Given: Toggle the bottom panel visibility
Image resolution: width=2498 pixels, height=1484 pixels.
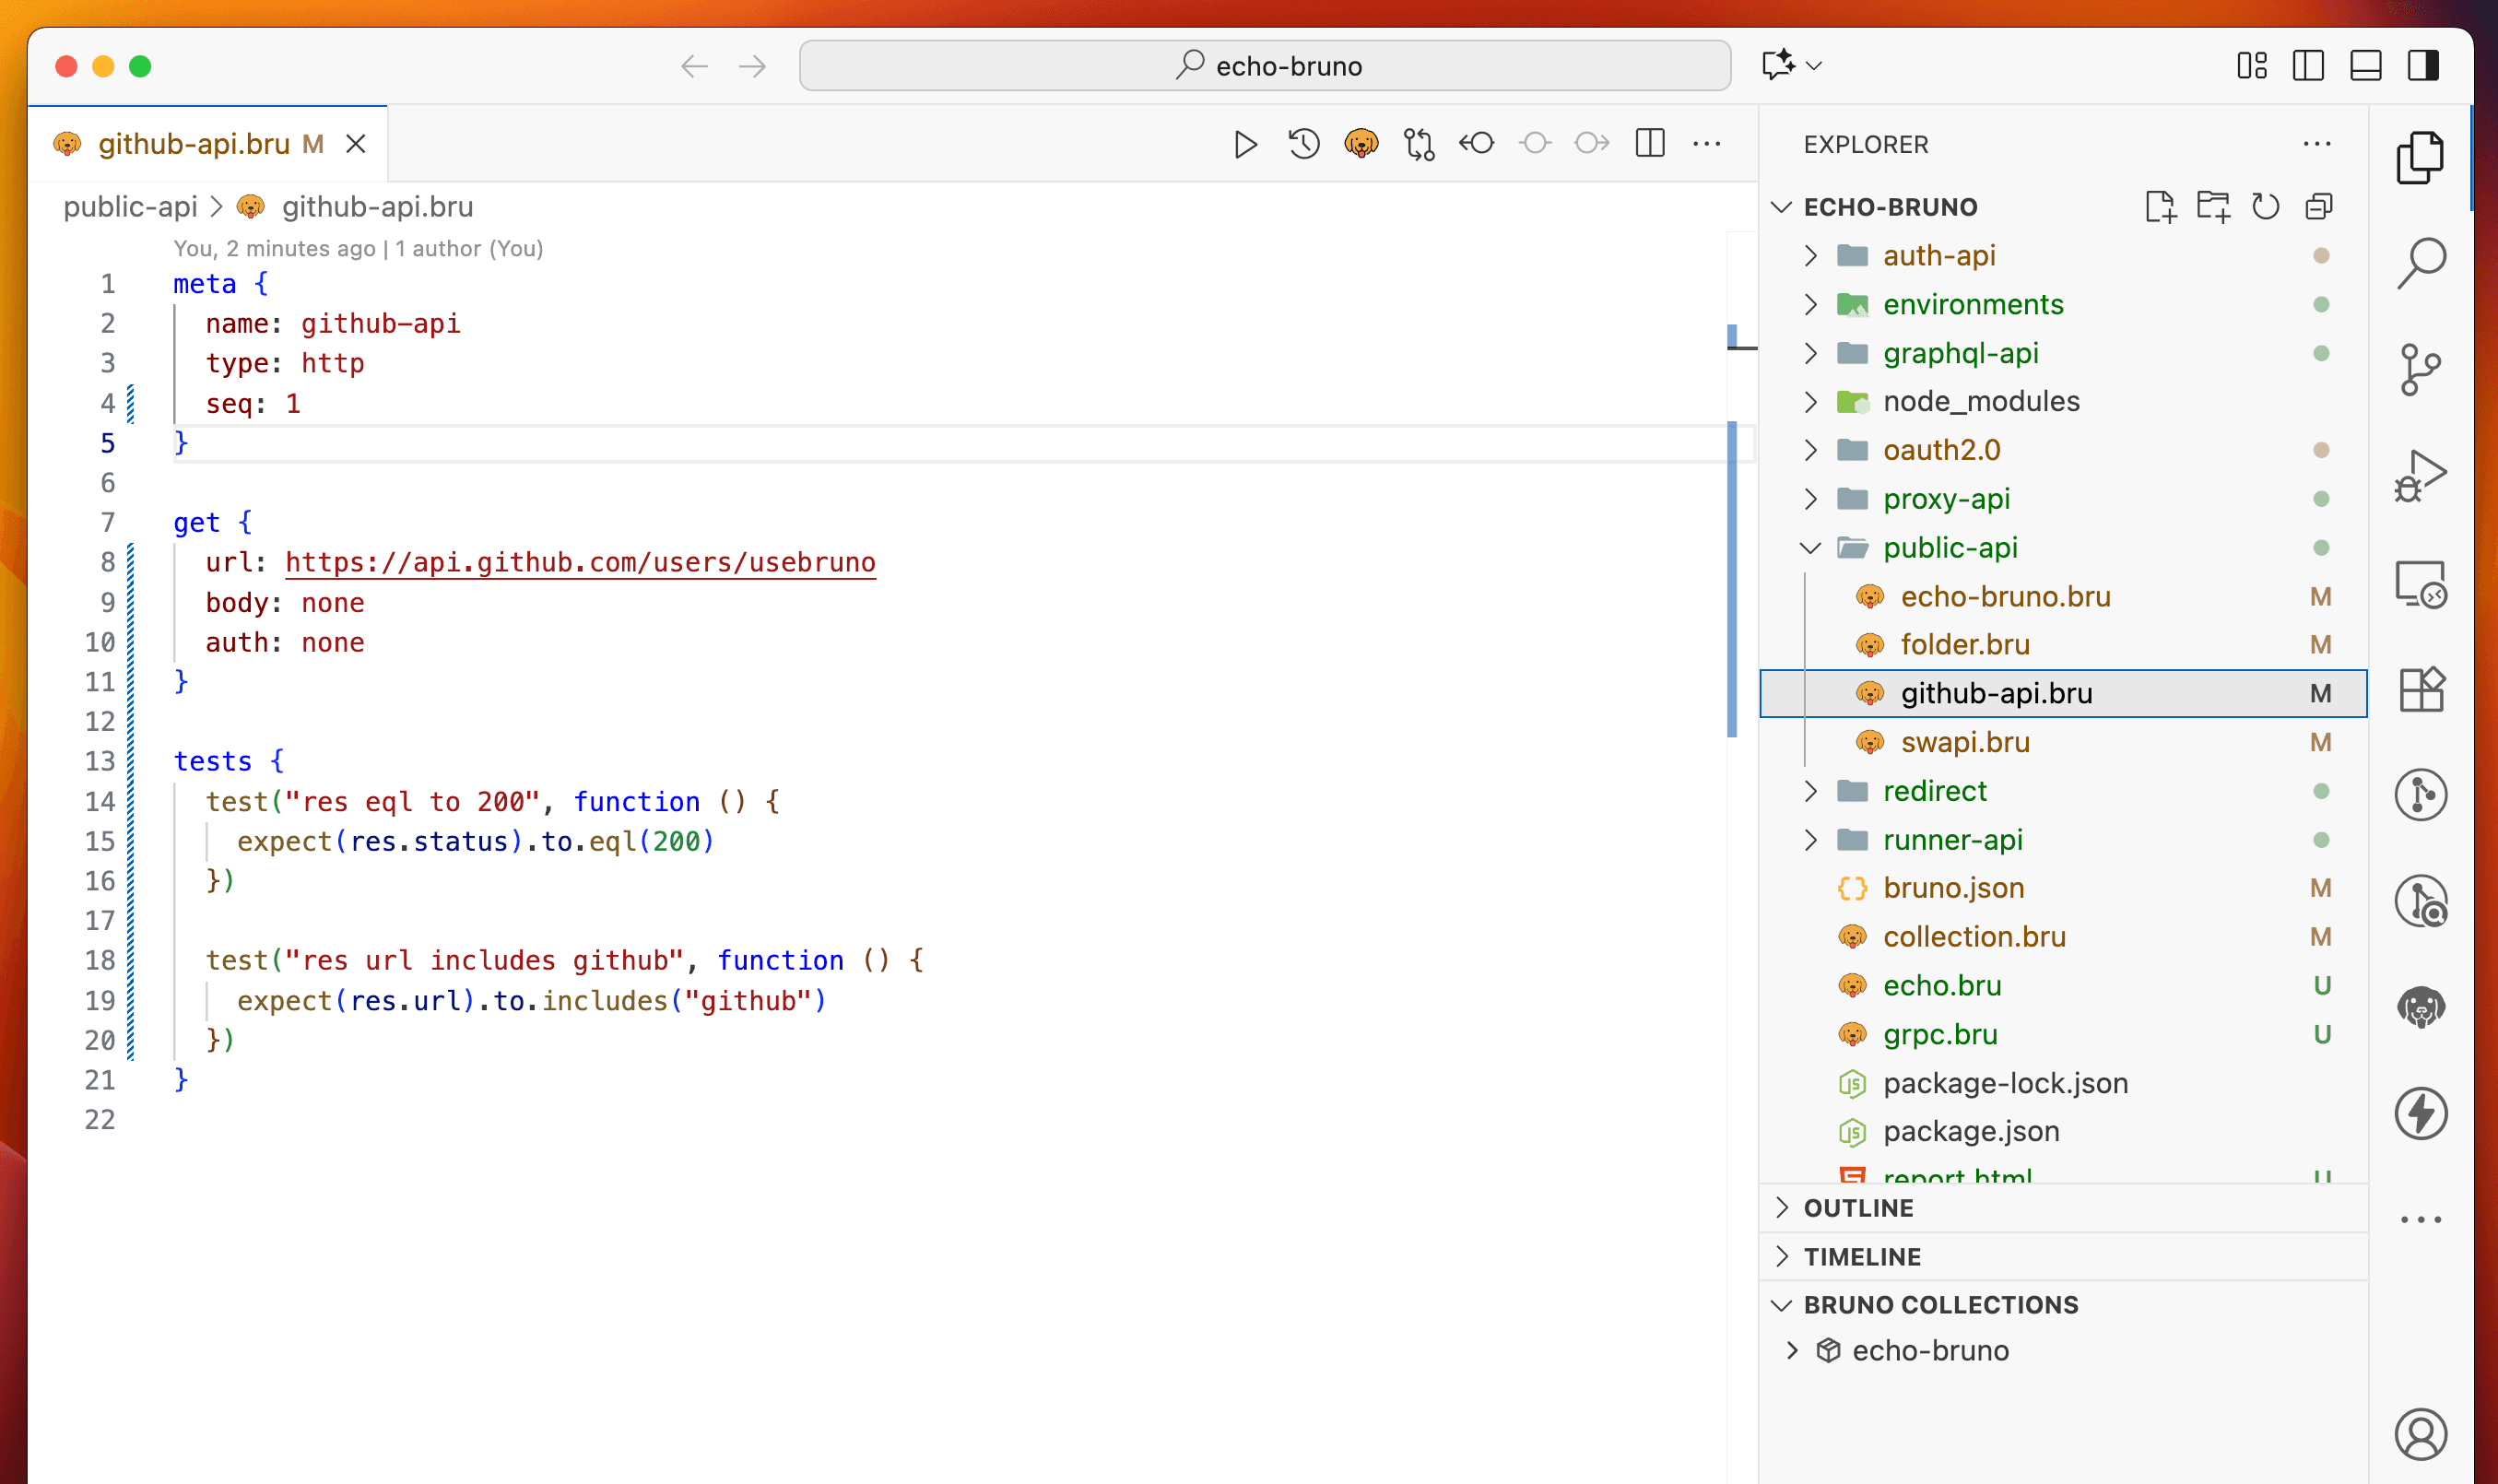Looking at the screenshot, I should (2365, 66).
